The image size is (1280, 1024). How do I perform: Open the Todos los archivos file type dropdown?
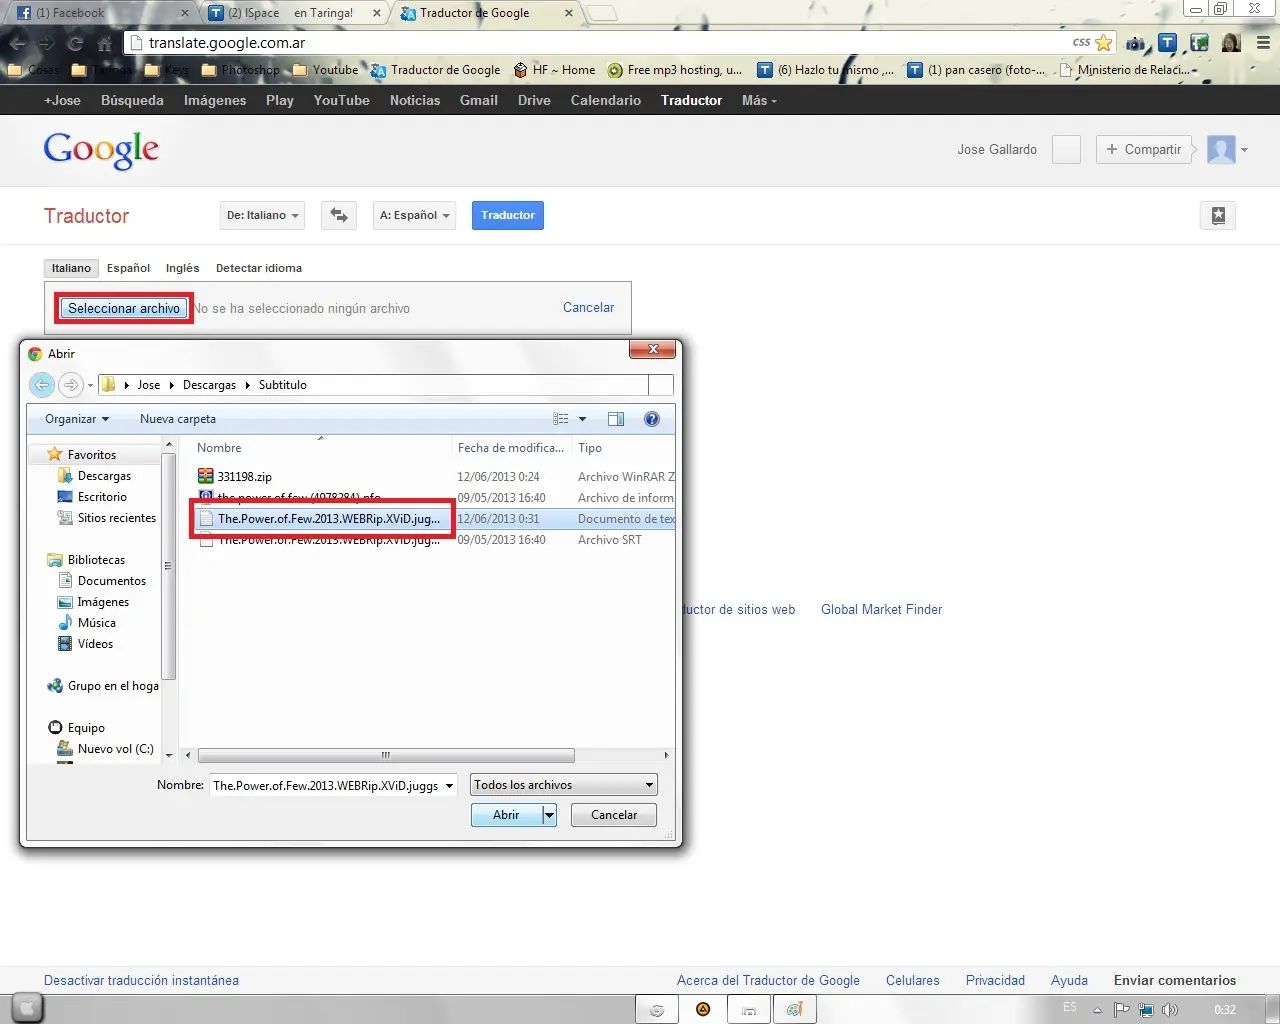click(x=564, y=785)
